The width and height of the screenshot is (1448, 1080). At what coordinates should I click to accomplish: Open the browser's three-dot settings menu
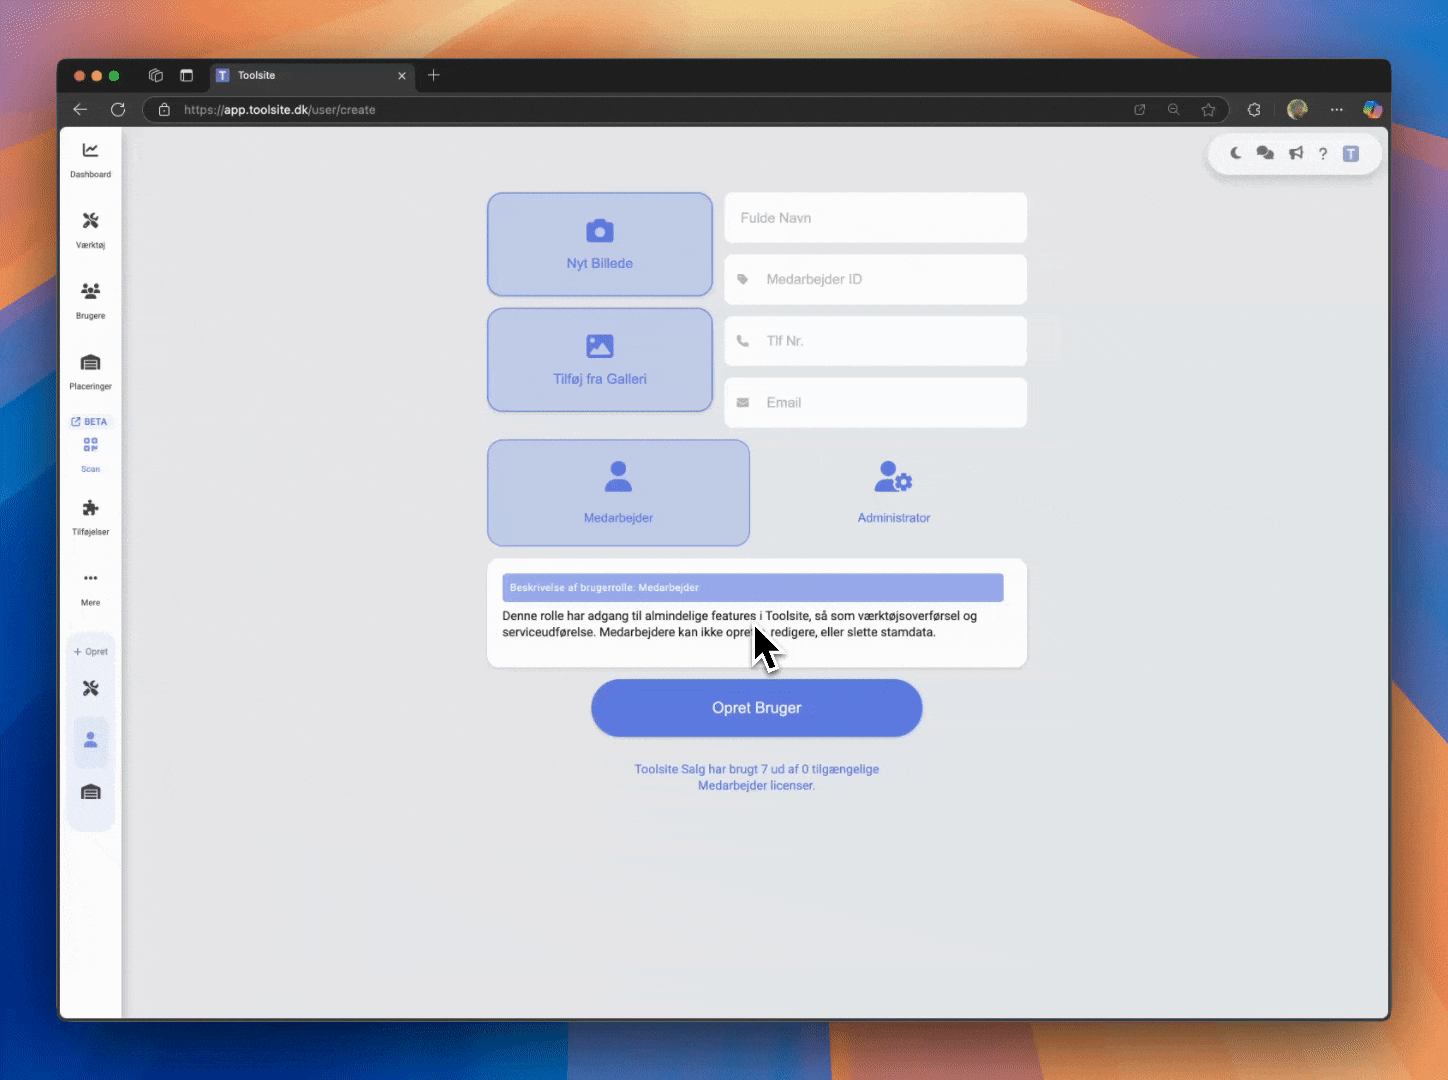[1336, 110]
